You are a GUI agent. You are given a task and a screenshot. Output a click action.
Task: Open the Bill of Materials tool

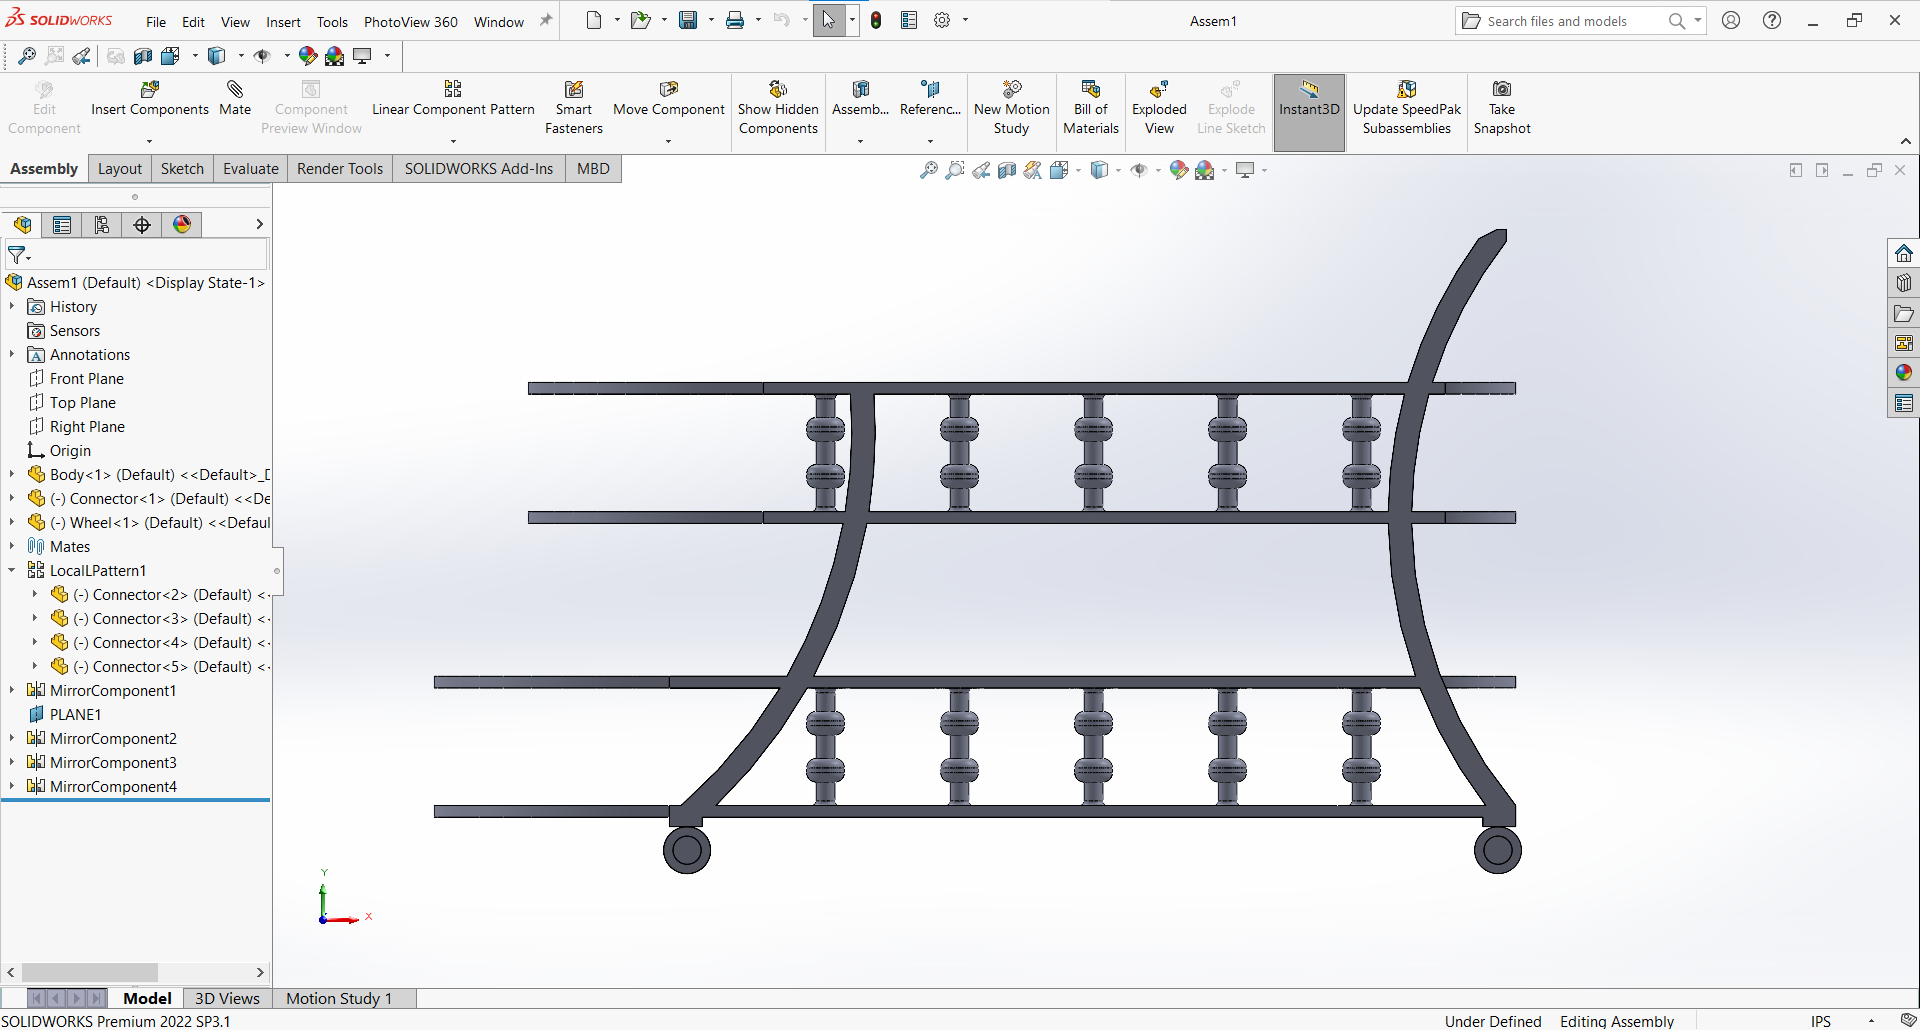(1091, 108)
